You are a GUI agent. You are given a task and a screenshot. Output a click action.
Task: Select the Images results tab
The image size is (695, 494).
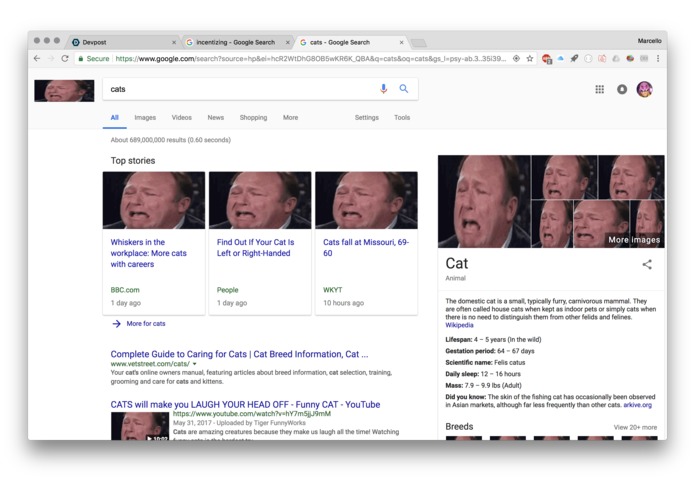pos(145,117)
